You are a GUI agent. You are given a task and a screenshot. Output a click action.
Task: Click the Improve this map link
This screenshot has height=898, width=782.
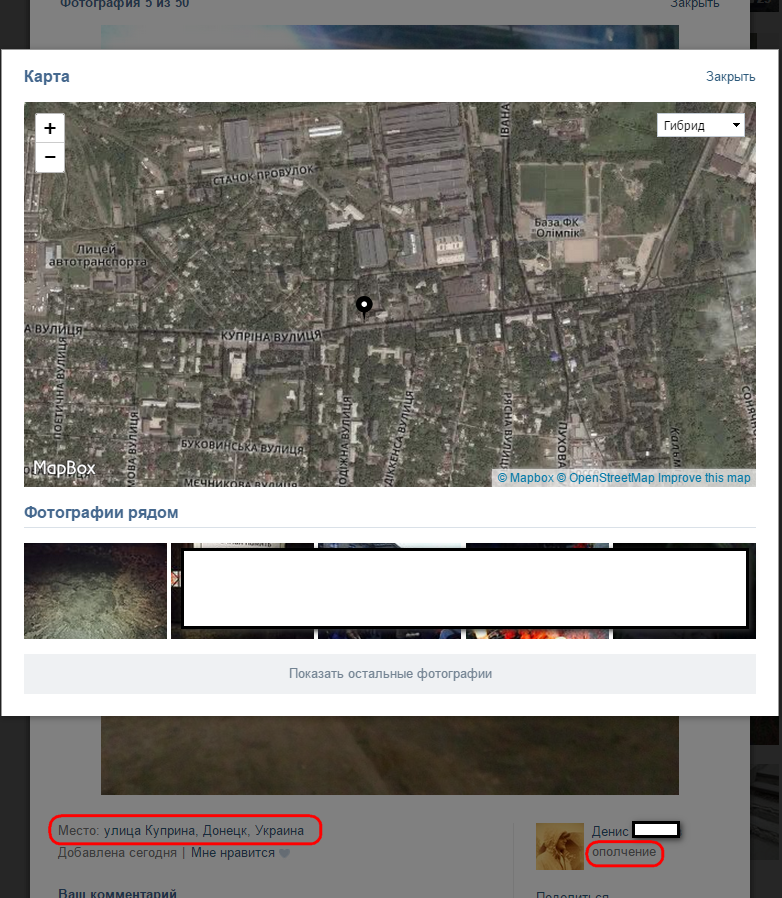coord(704,478)
